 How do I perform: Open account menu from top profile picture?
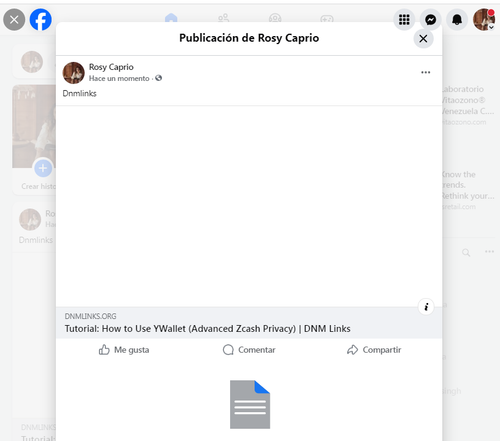click(x=484, y=20)
